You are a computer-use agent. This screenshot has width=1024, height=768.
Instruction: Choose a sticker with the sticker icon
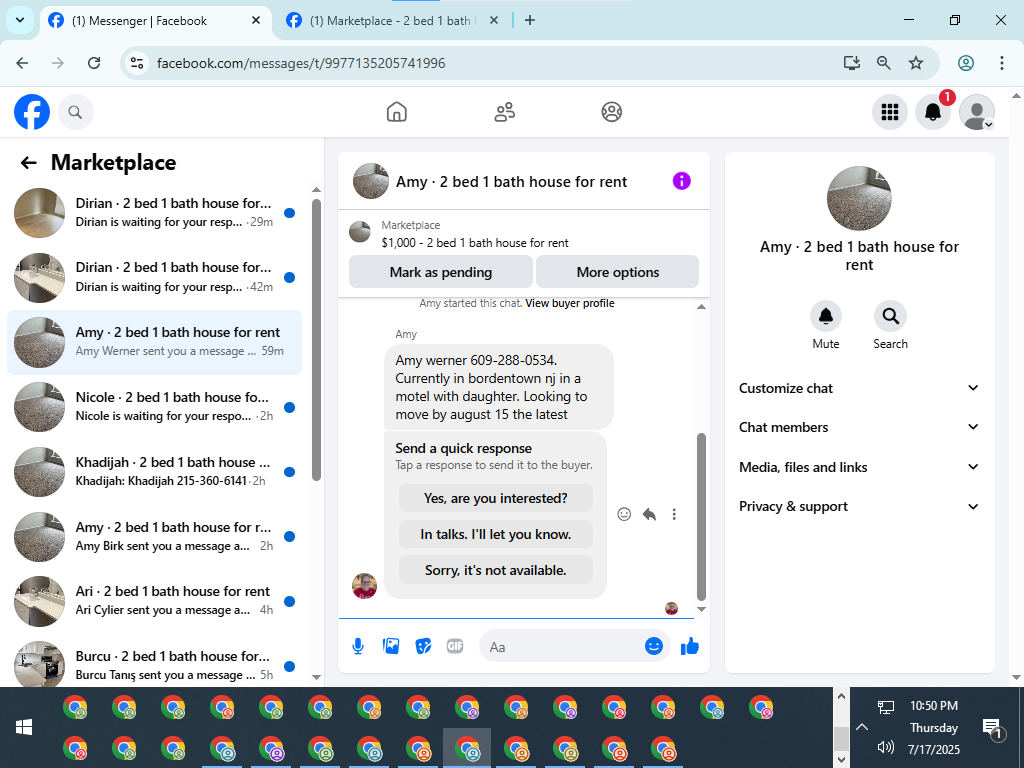click(x=423, y=647)
